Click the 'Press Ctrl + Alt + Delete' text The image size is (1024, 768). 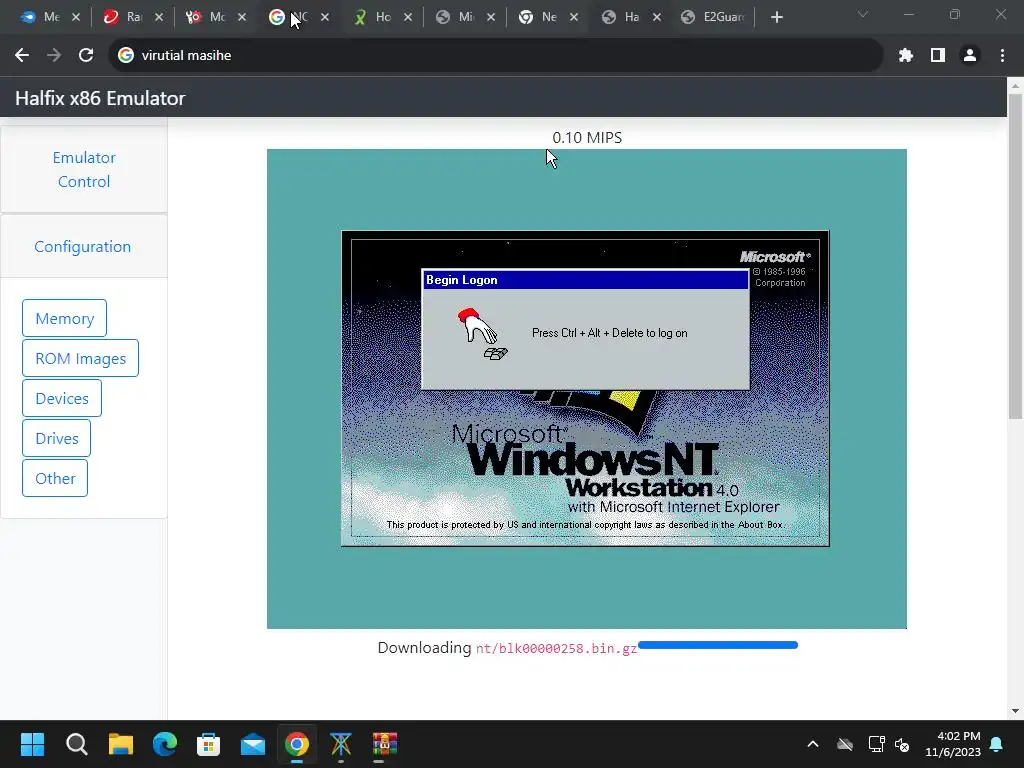pos(609,333)
